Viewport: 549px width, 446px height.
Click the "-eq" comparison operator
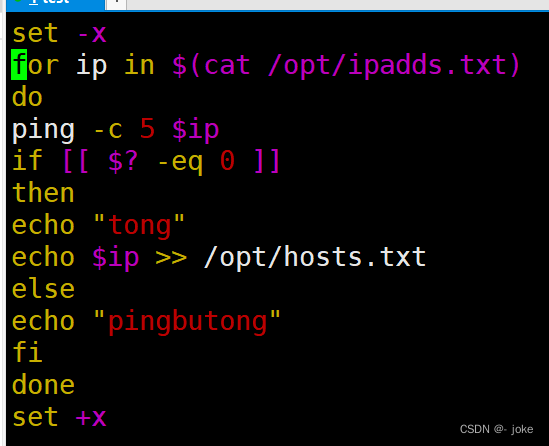point(180,162)
